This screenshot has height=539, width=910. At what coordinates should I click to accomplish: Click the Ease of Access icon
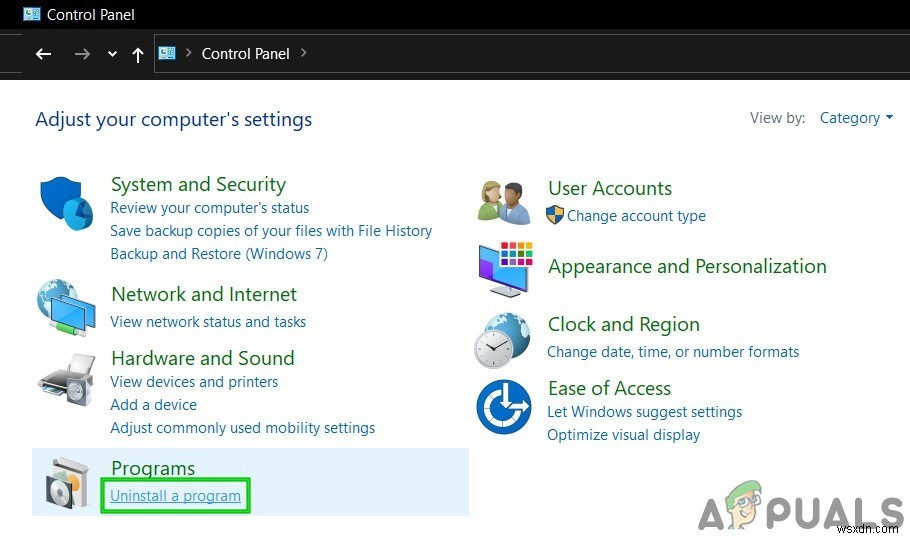[503, 407]
